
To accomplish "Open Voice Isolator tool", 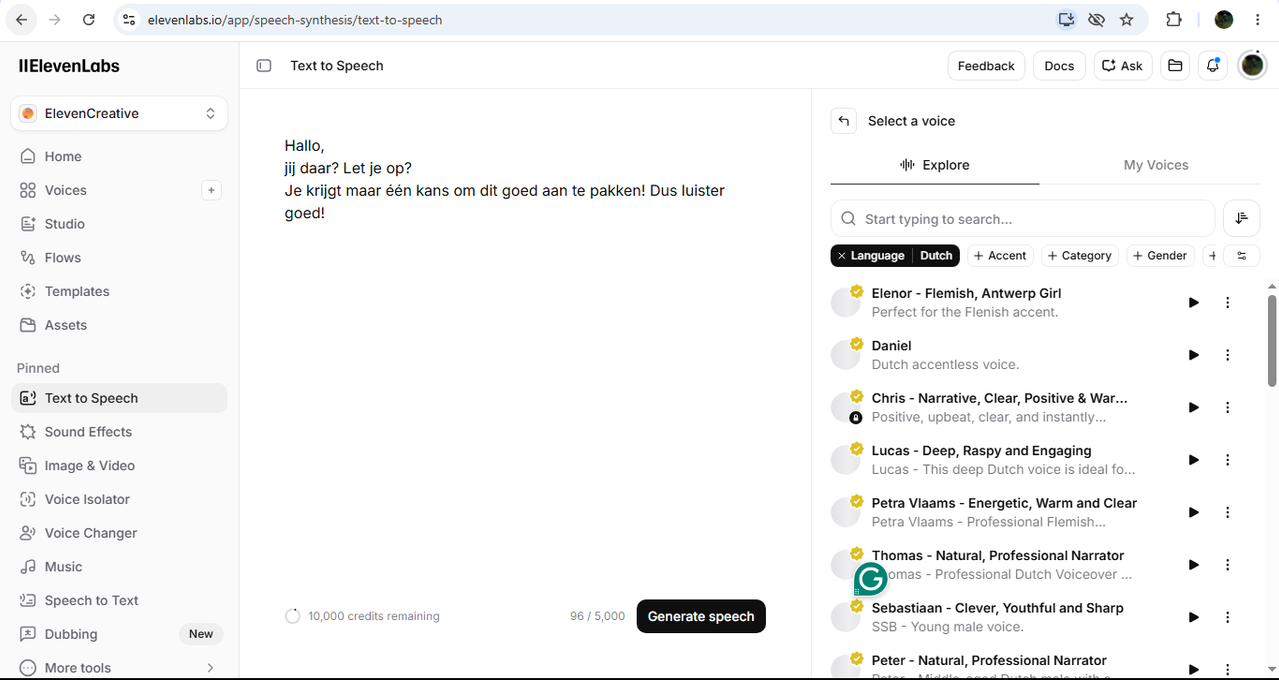I will (x=119, y=499).
